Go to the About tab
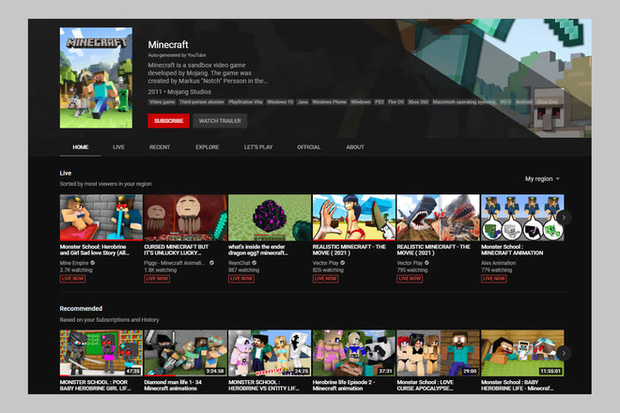Image resolution: width=620 pixels, height=413 pixels. tap(355, 147)
